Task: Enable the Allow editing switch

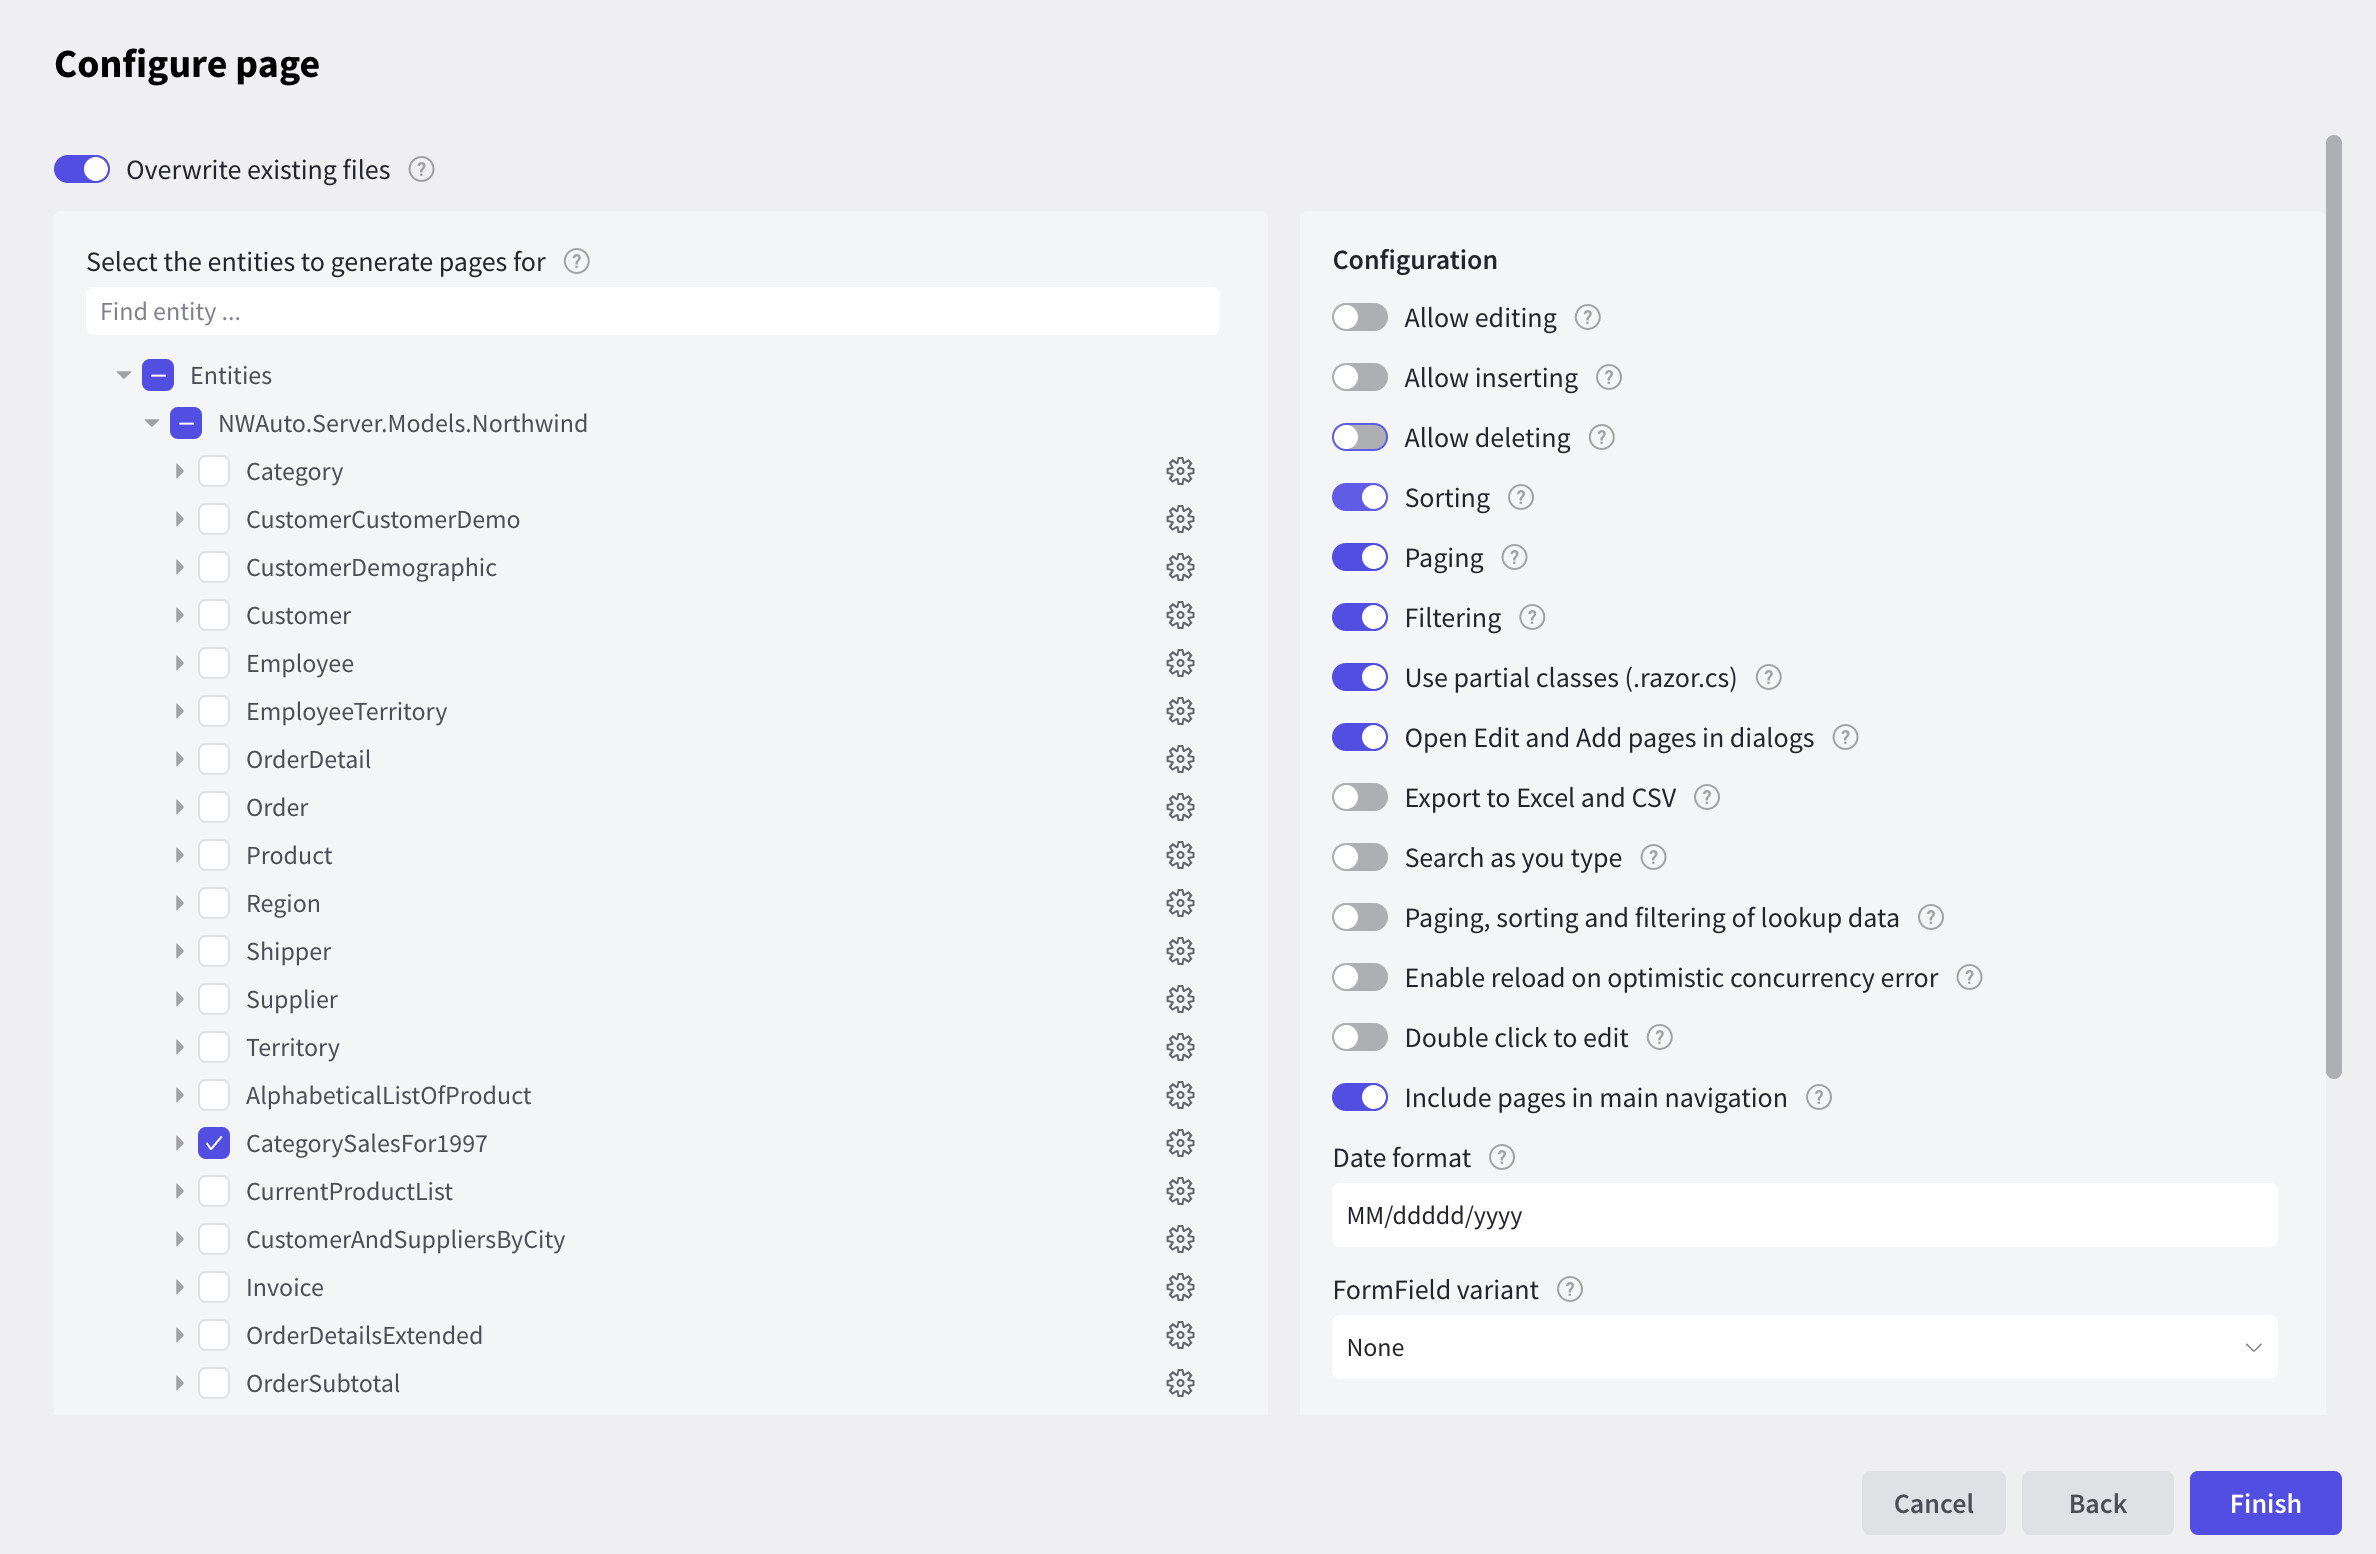Action: coord(1360,317)
